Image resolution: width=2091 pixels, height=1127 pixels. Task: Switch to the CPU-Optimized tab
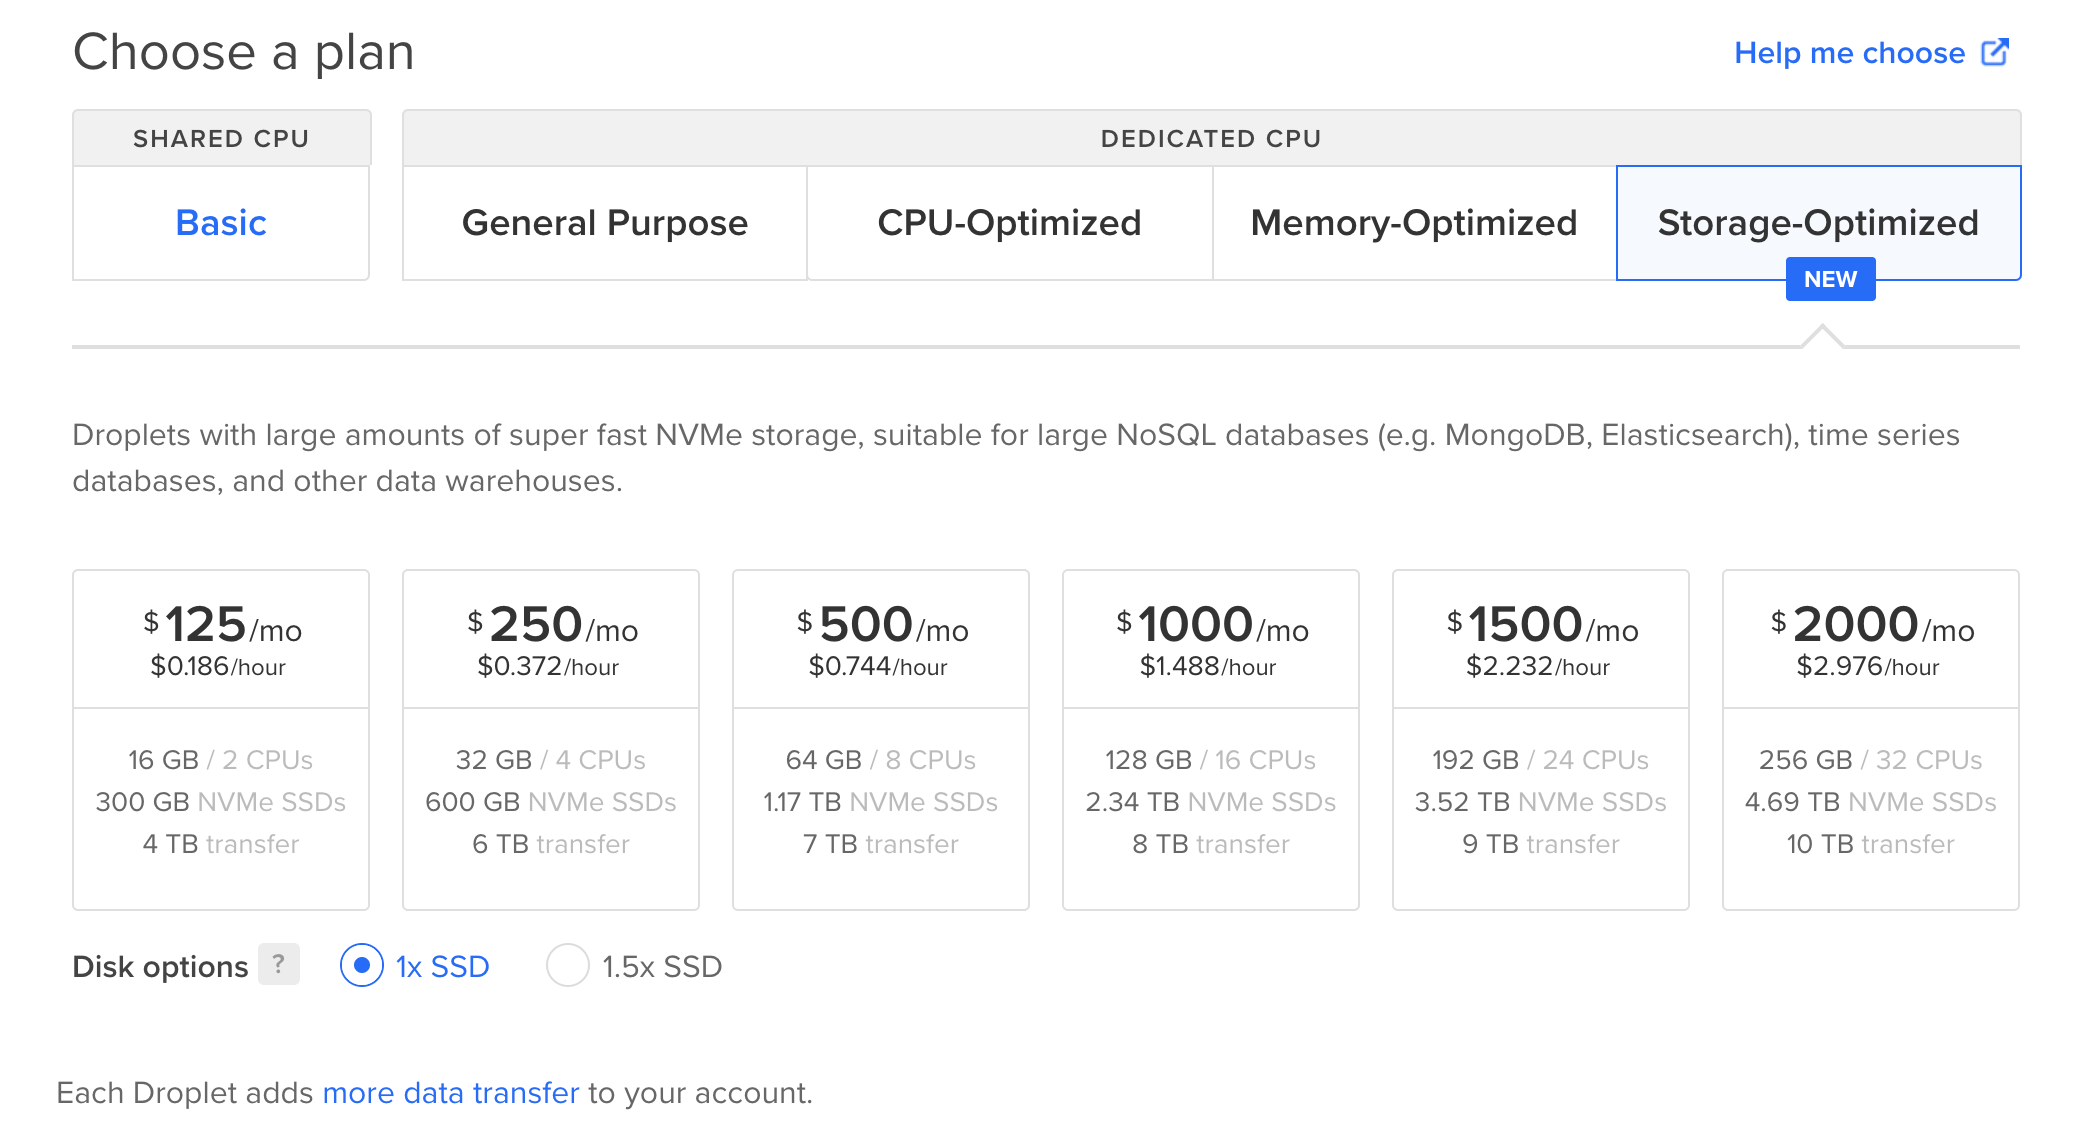click(1010, 223)
